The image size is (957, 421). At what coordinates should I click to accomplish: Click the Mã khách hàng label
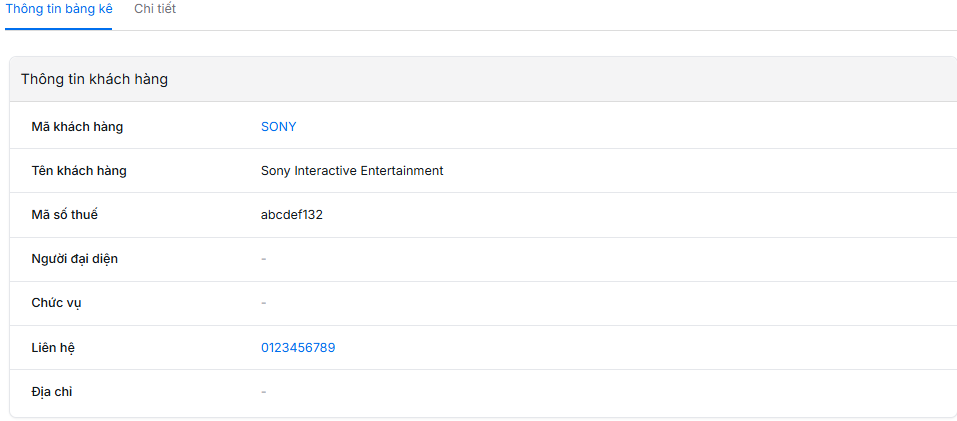click(77, 127)
